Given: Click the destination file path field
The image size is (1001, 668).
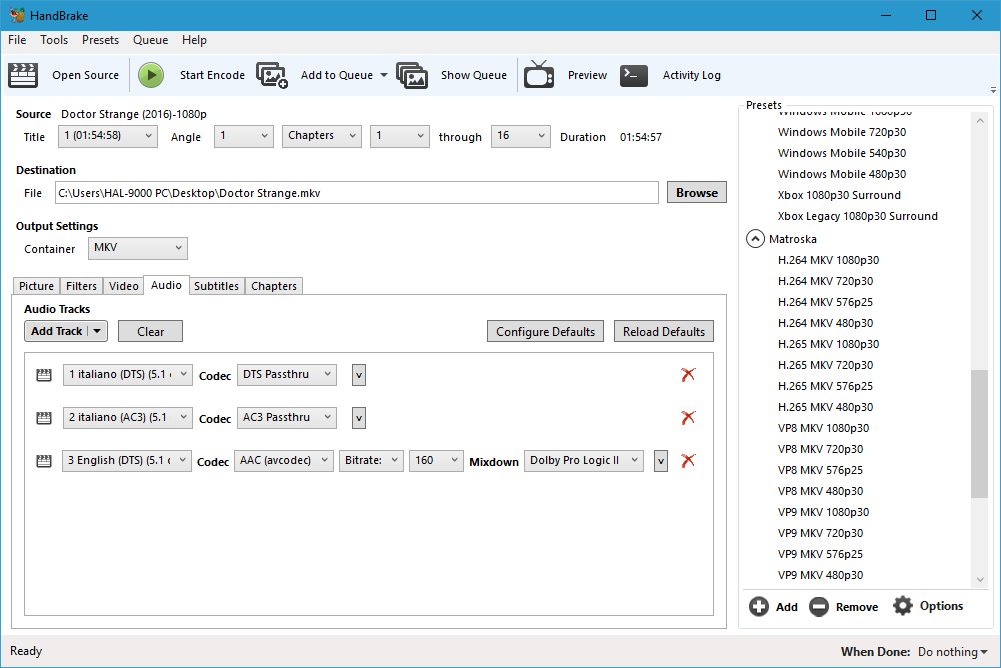Looking at the screenshot, I should 356,193.
